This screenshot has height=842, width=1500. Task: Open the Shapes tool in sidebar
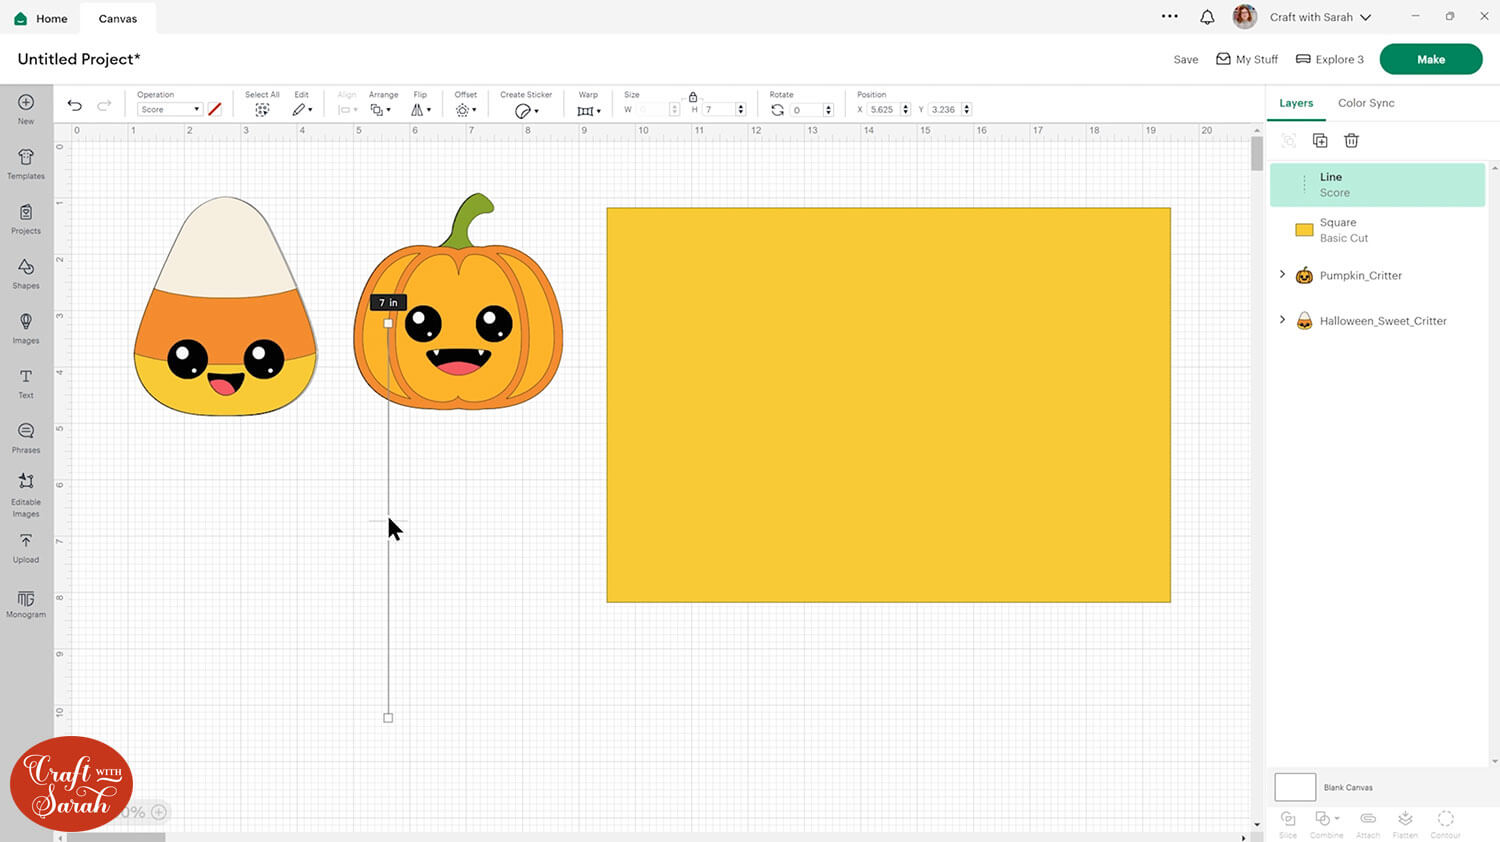[26, 272]
